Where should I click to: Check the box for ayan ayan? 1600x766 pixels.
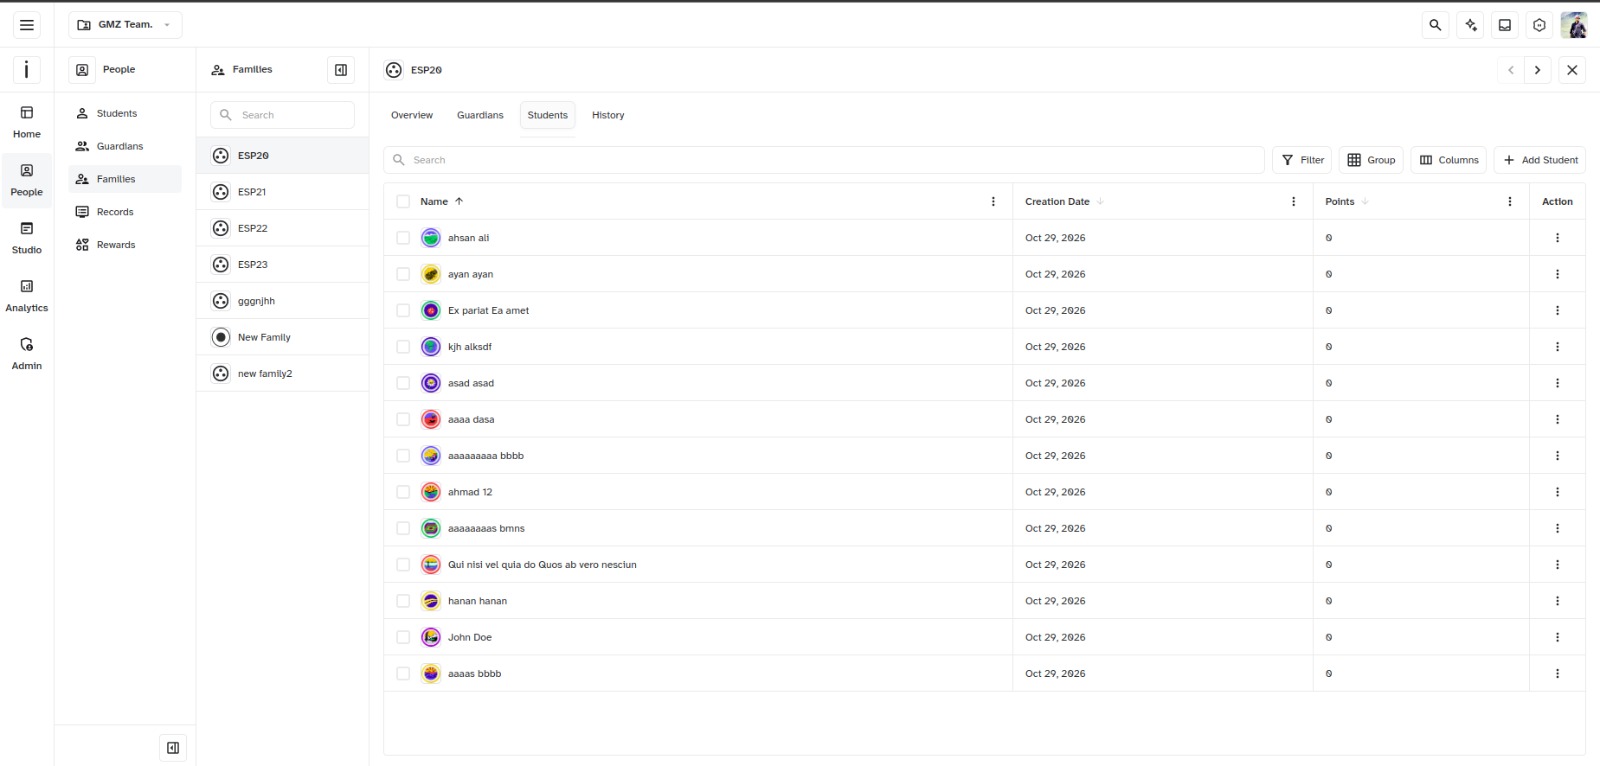click(x=403, y=274)
